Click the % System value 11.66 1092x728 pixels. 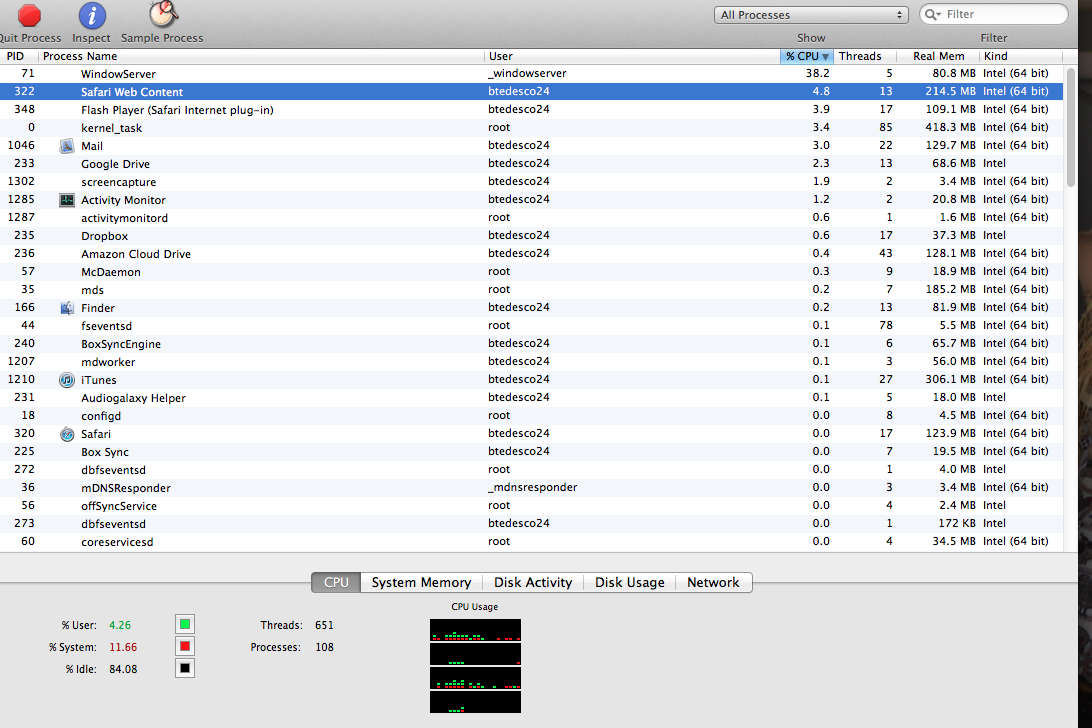(123, 647)
